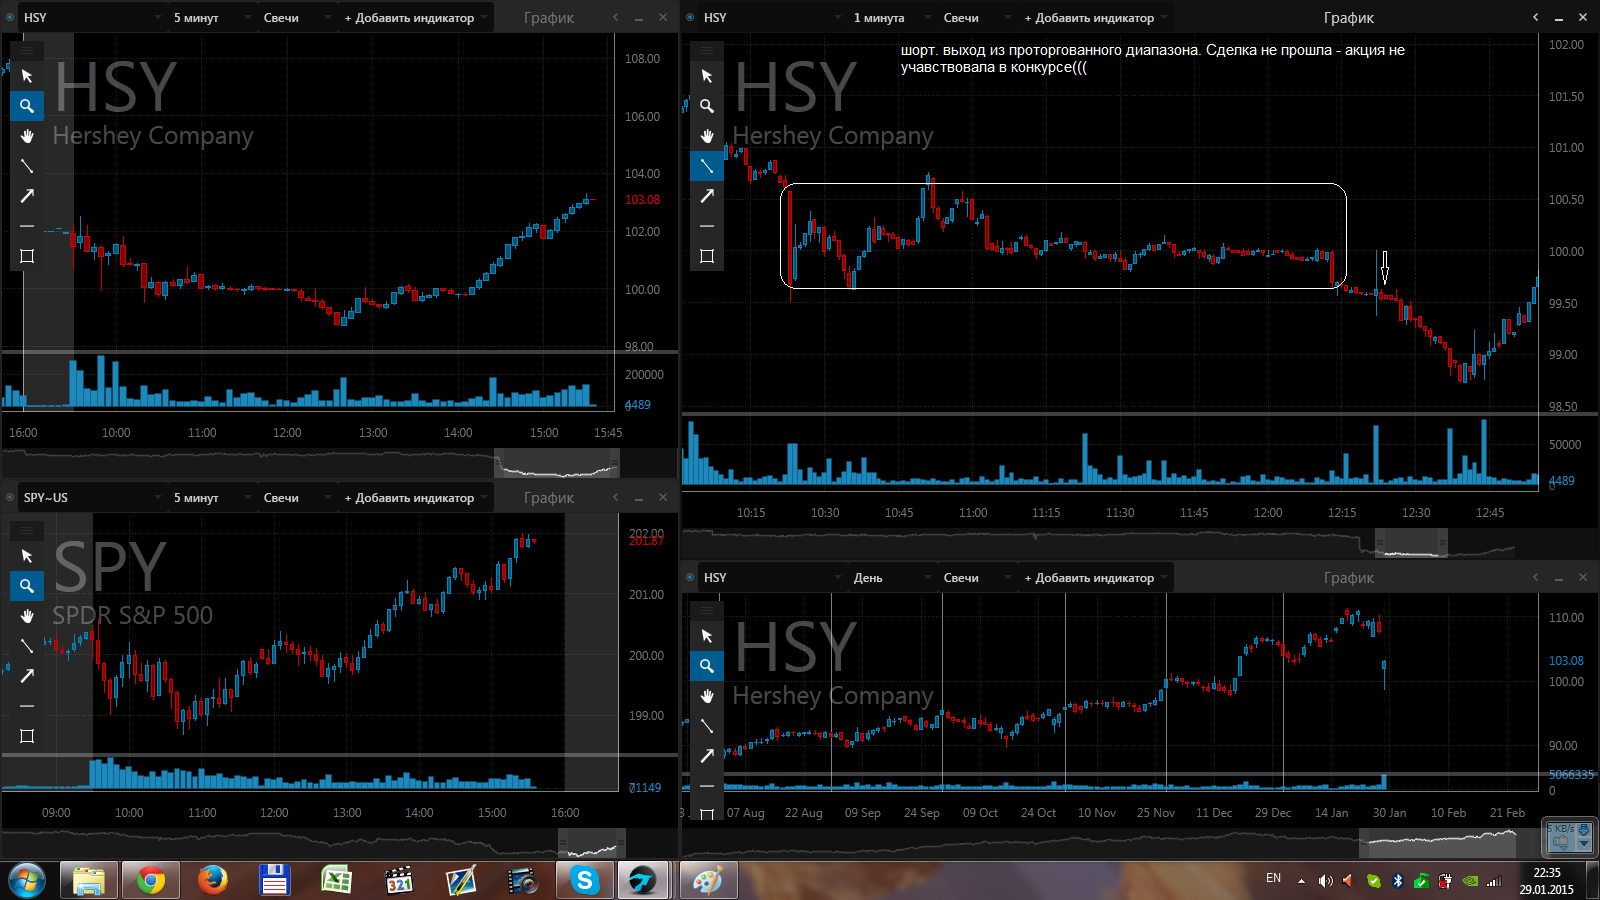The height and width of the screenshot is (900, 1600).
Task: Open HSY ticker dropdown in 5-minute chart panel
Action: [x=92, y=18]
